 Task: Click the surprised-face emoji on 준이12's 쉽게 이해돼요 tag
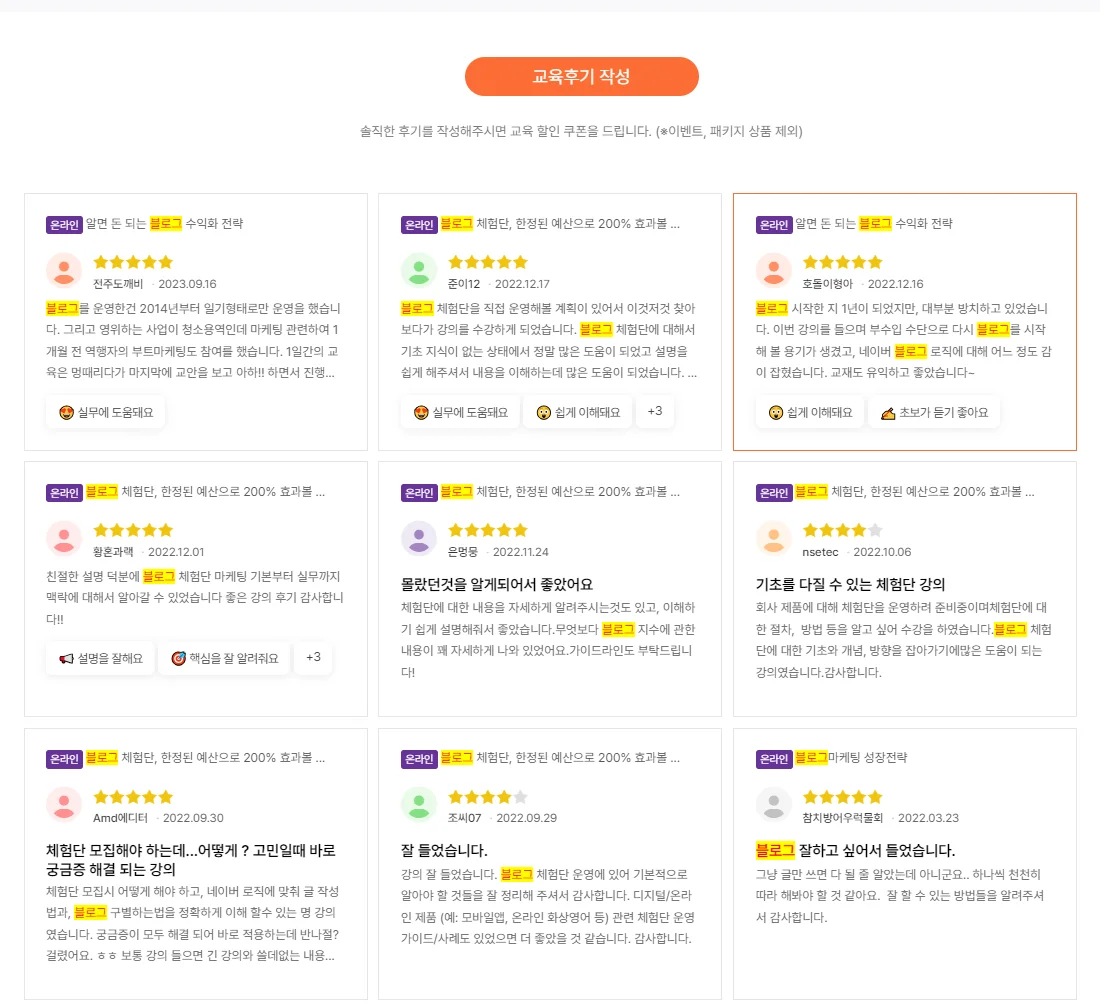[543, 411]
